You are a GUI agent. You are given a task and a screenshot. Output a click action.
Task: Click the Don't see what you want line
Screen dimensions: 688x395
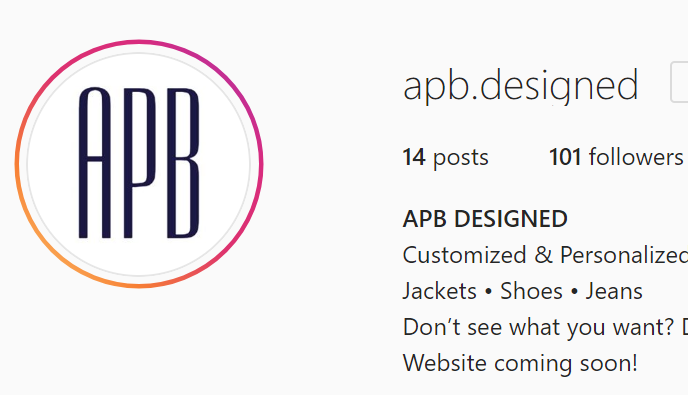[545, 327]
